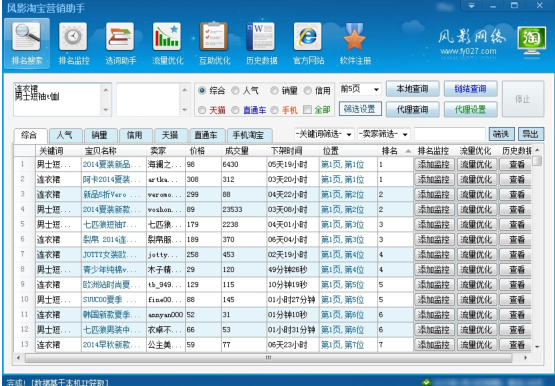Open the 排名监控 clock icon
555x386 pixels.
click(73, 37)
